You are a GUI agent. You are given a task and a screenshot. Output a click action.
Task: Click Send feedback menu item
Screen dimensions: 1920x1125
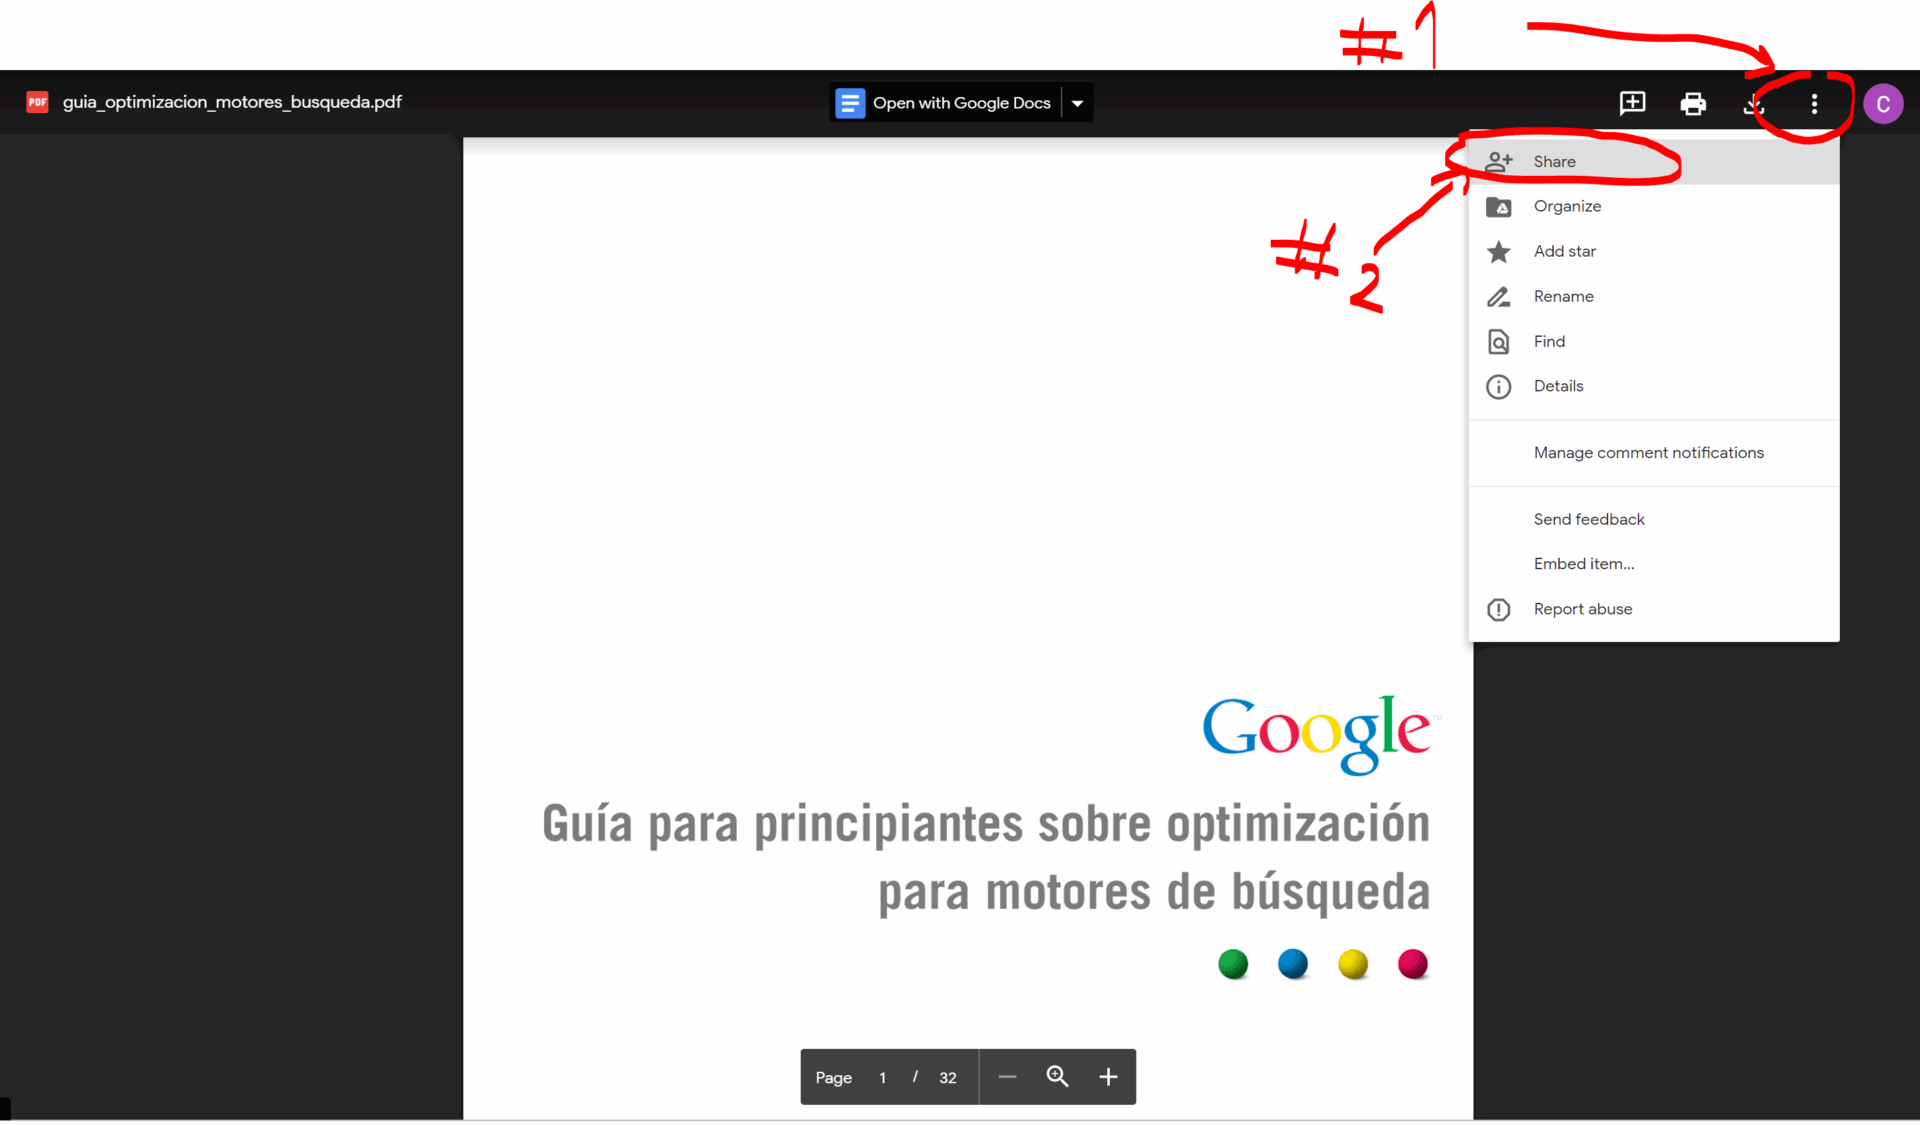[1588, 518]
